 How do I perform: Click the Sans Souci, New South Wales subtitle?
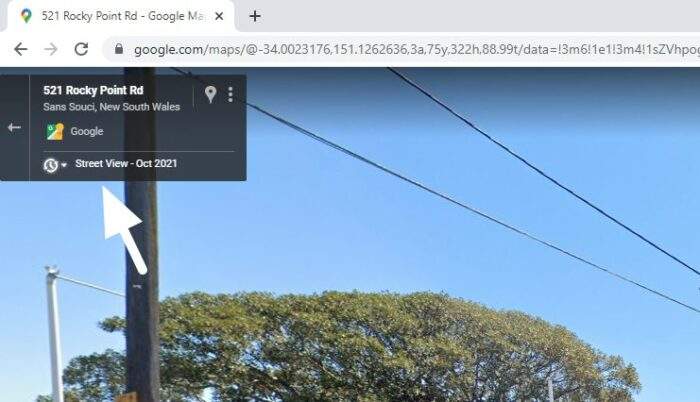point(112,107)
